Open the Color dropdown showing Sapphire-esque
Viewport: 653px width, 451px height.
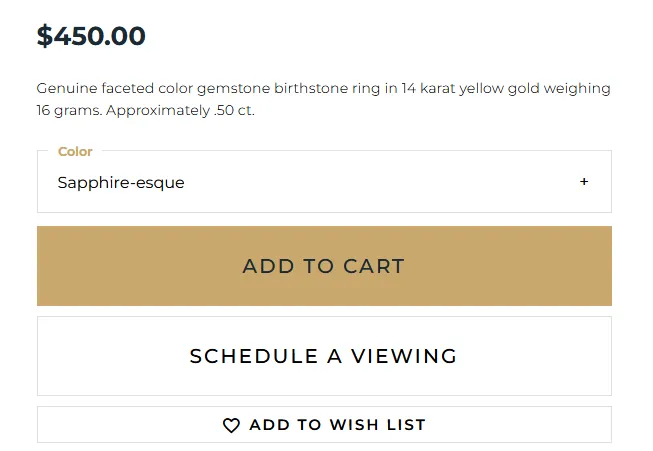tap(324, 182)
